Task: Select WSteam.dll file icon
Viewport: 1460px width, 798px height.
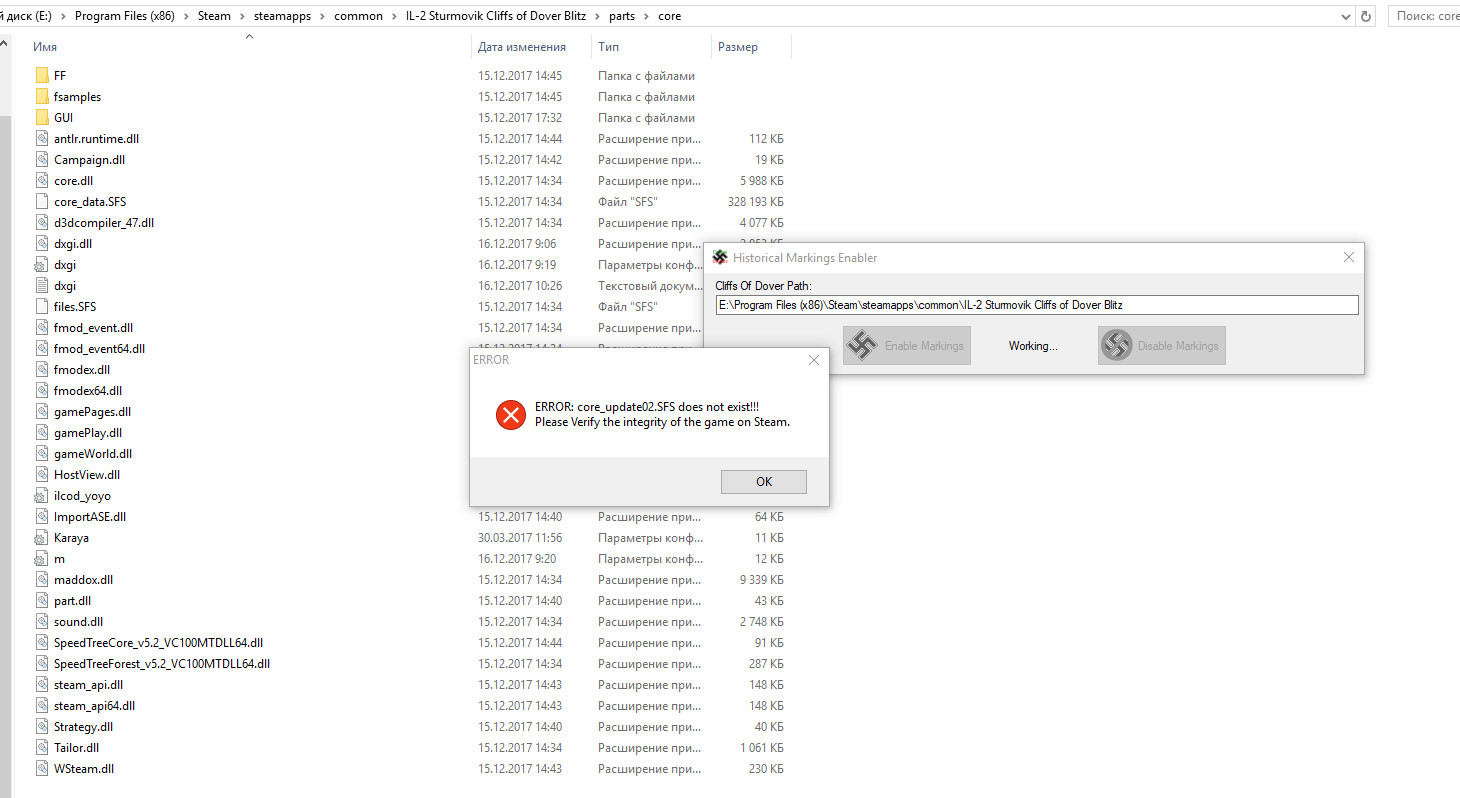Action: pyautogui.click(x=41, y=769)
